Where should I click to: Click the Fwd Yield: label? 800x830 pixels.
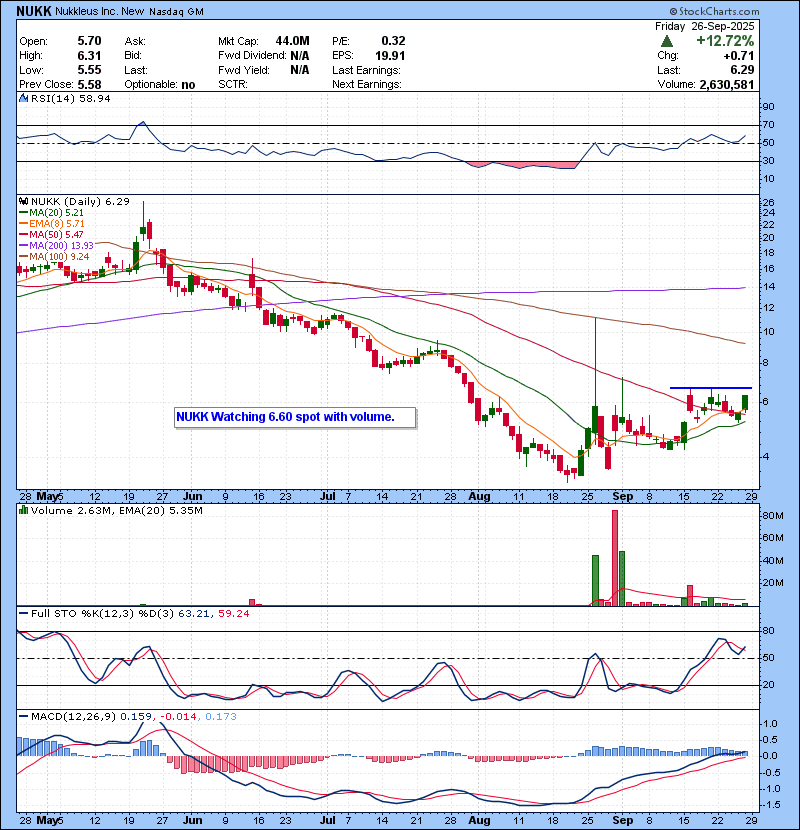click(x=244, y=70)
